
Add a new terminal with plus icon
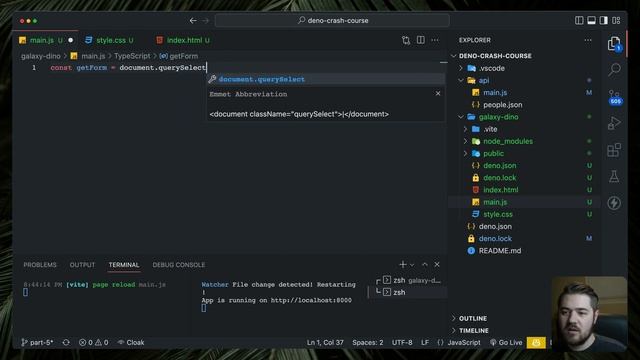coord(402,264)
